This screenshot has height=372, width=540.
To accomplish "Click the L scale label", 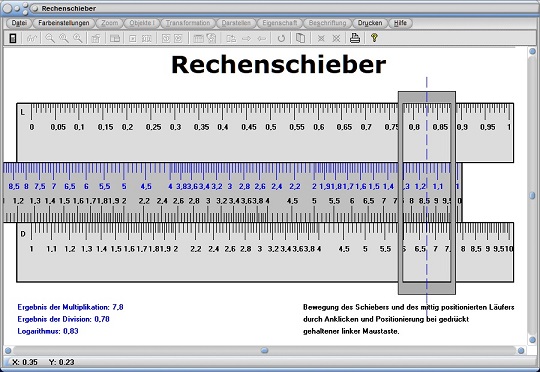I will [x=23, y=112].
